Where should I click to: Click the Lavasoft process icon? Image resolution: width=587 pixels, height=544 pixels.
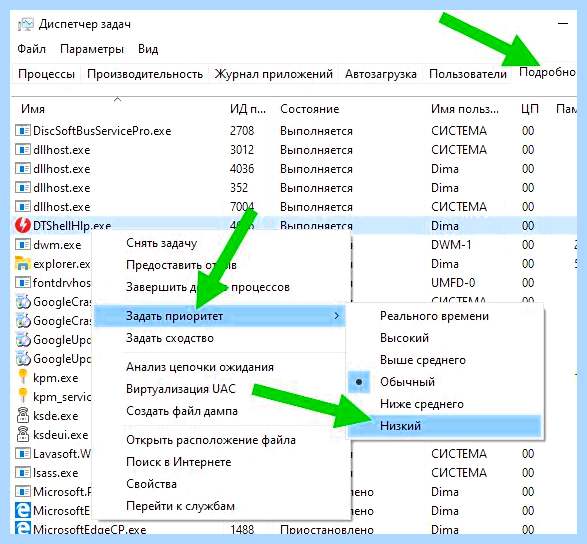point(22,454)
